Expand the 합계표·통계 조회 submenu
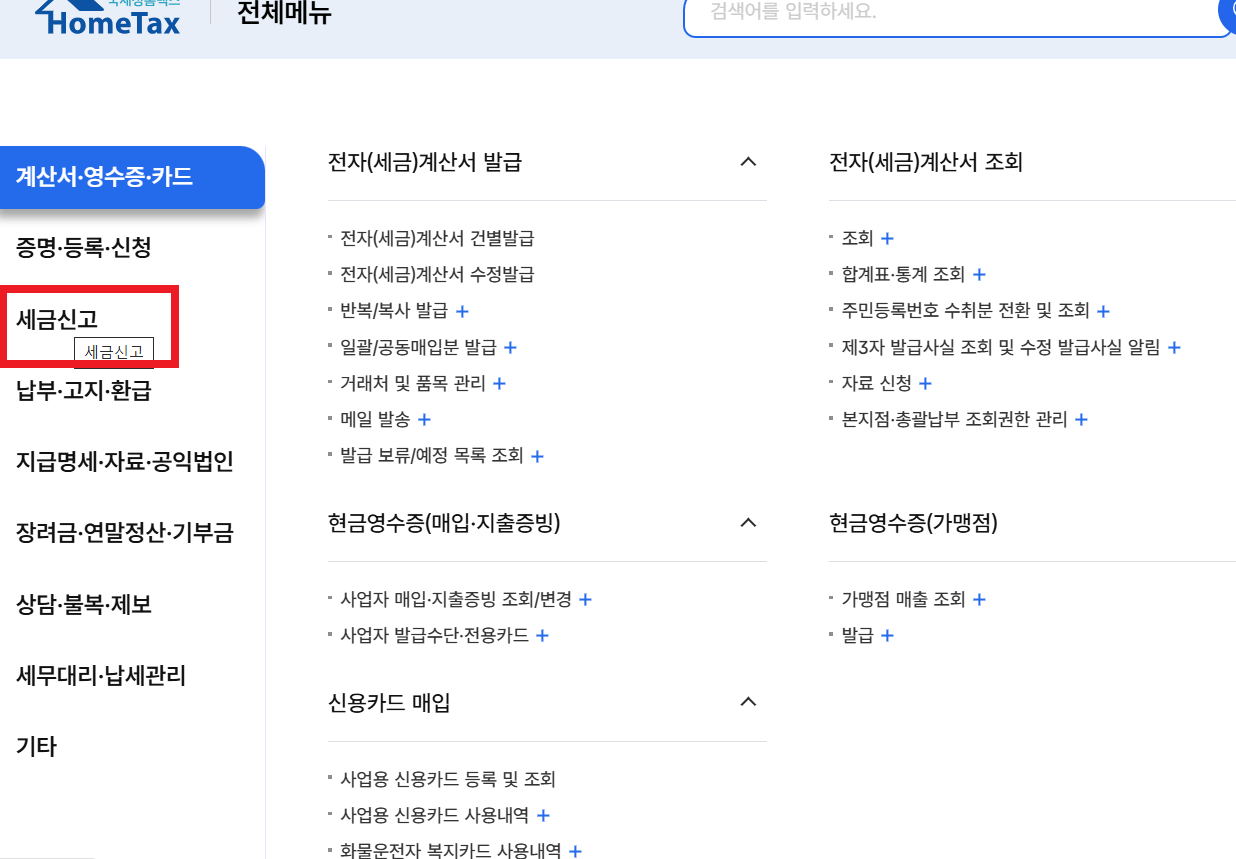This screenshot has height=859, width=1236. pyautogui.click(x=979, y=274)
